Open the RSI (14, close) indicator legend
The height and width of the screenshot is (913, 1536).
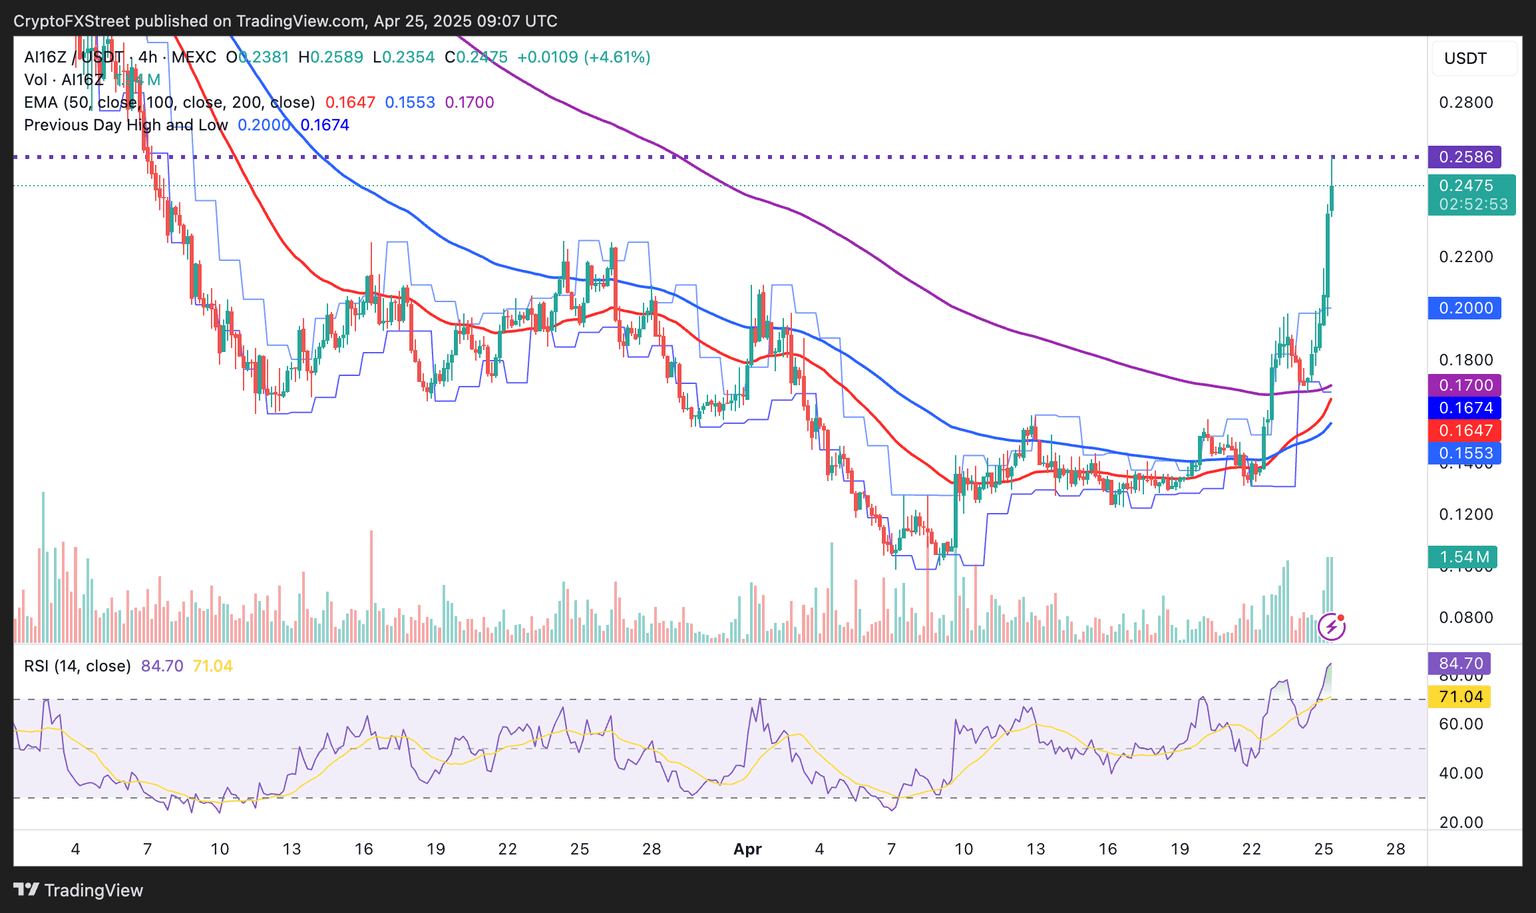pyautogui.click(x=77, y=666)
